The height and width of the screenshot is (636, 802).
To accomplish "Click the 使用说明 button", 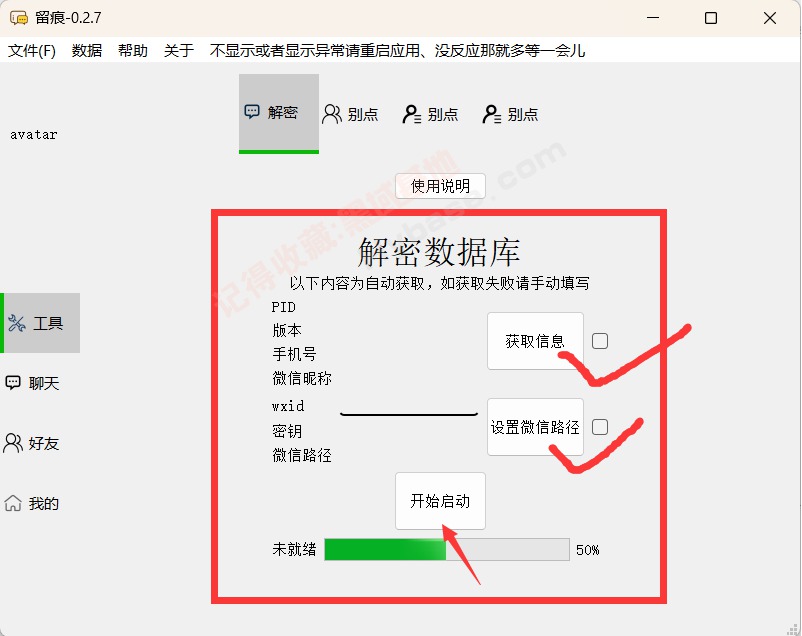I will pos(440,186).
